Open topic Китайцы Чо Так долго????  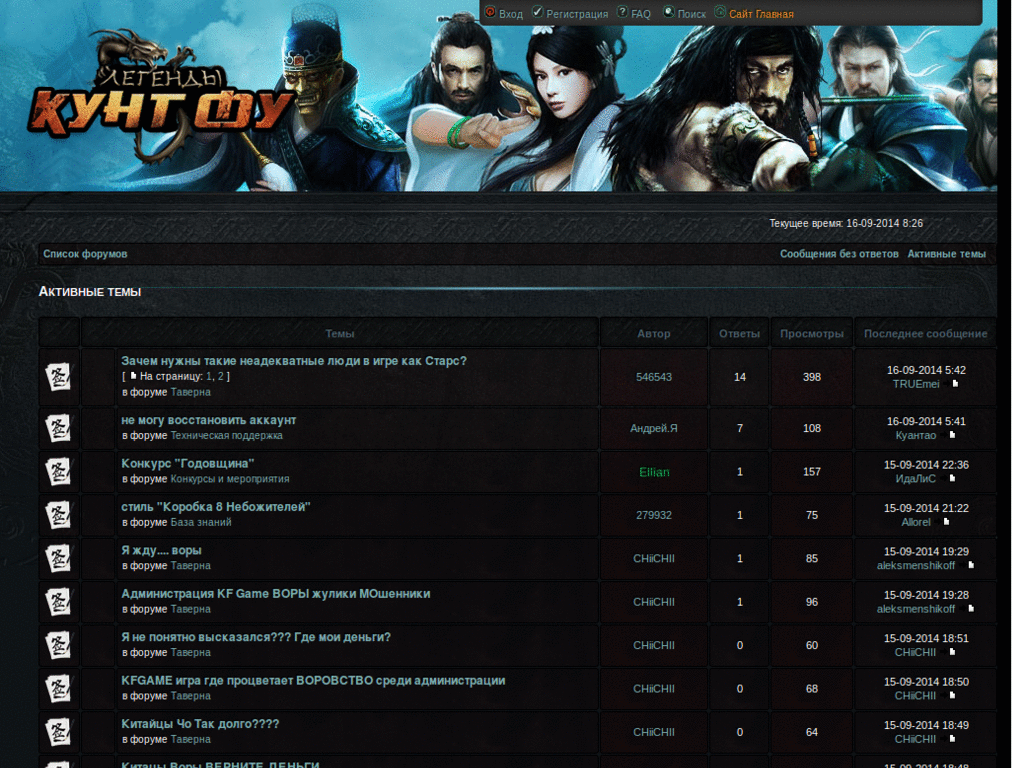pyautogui.click(x=200, y=724)
